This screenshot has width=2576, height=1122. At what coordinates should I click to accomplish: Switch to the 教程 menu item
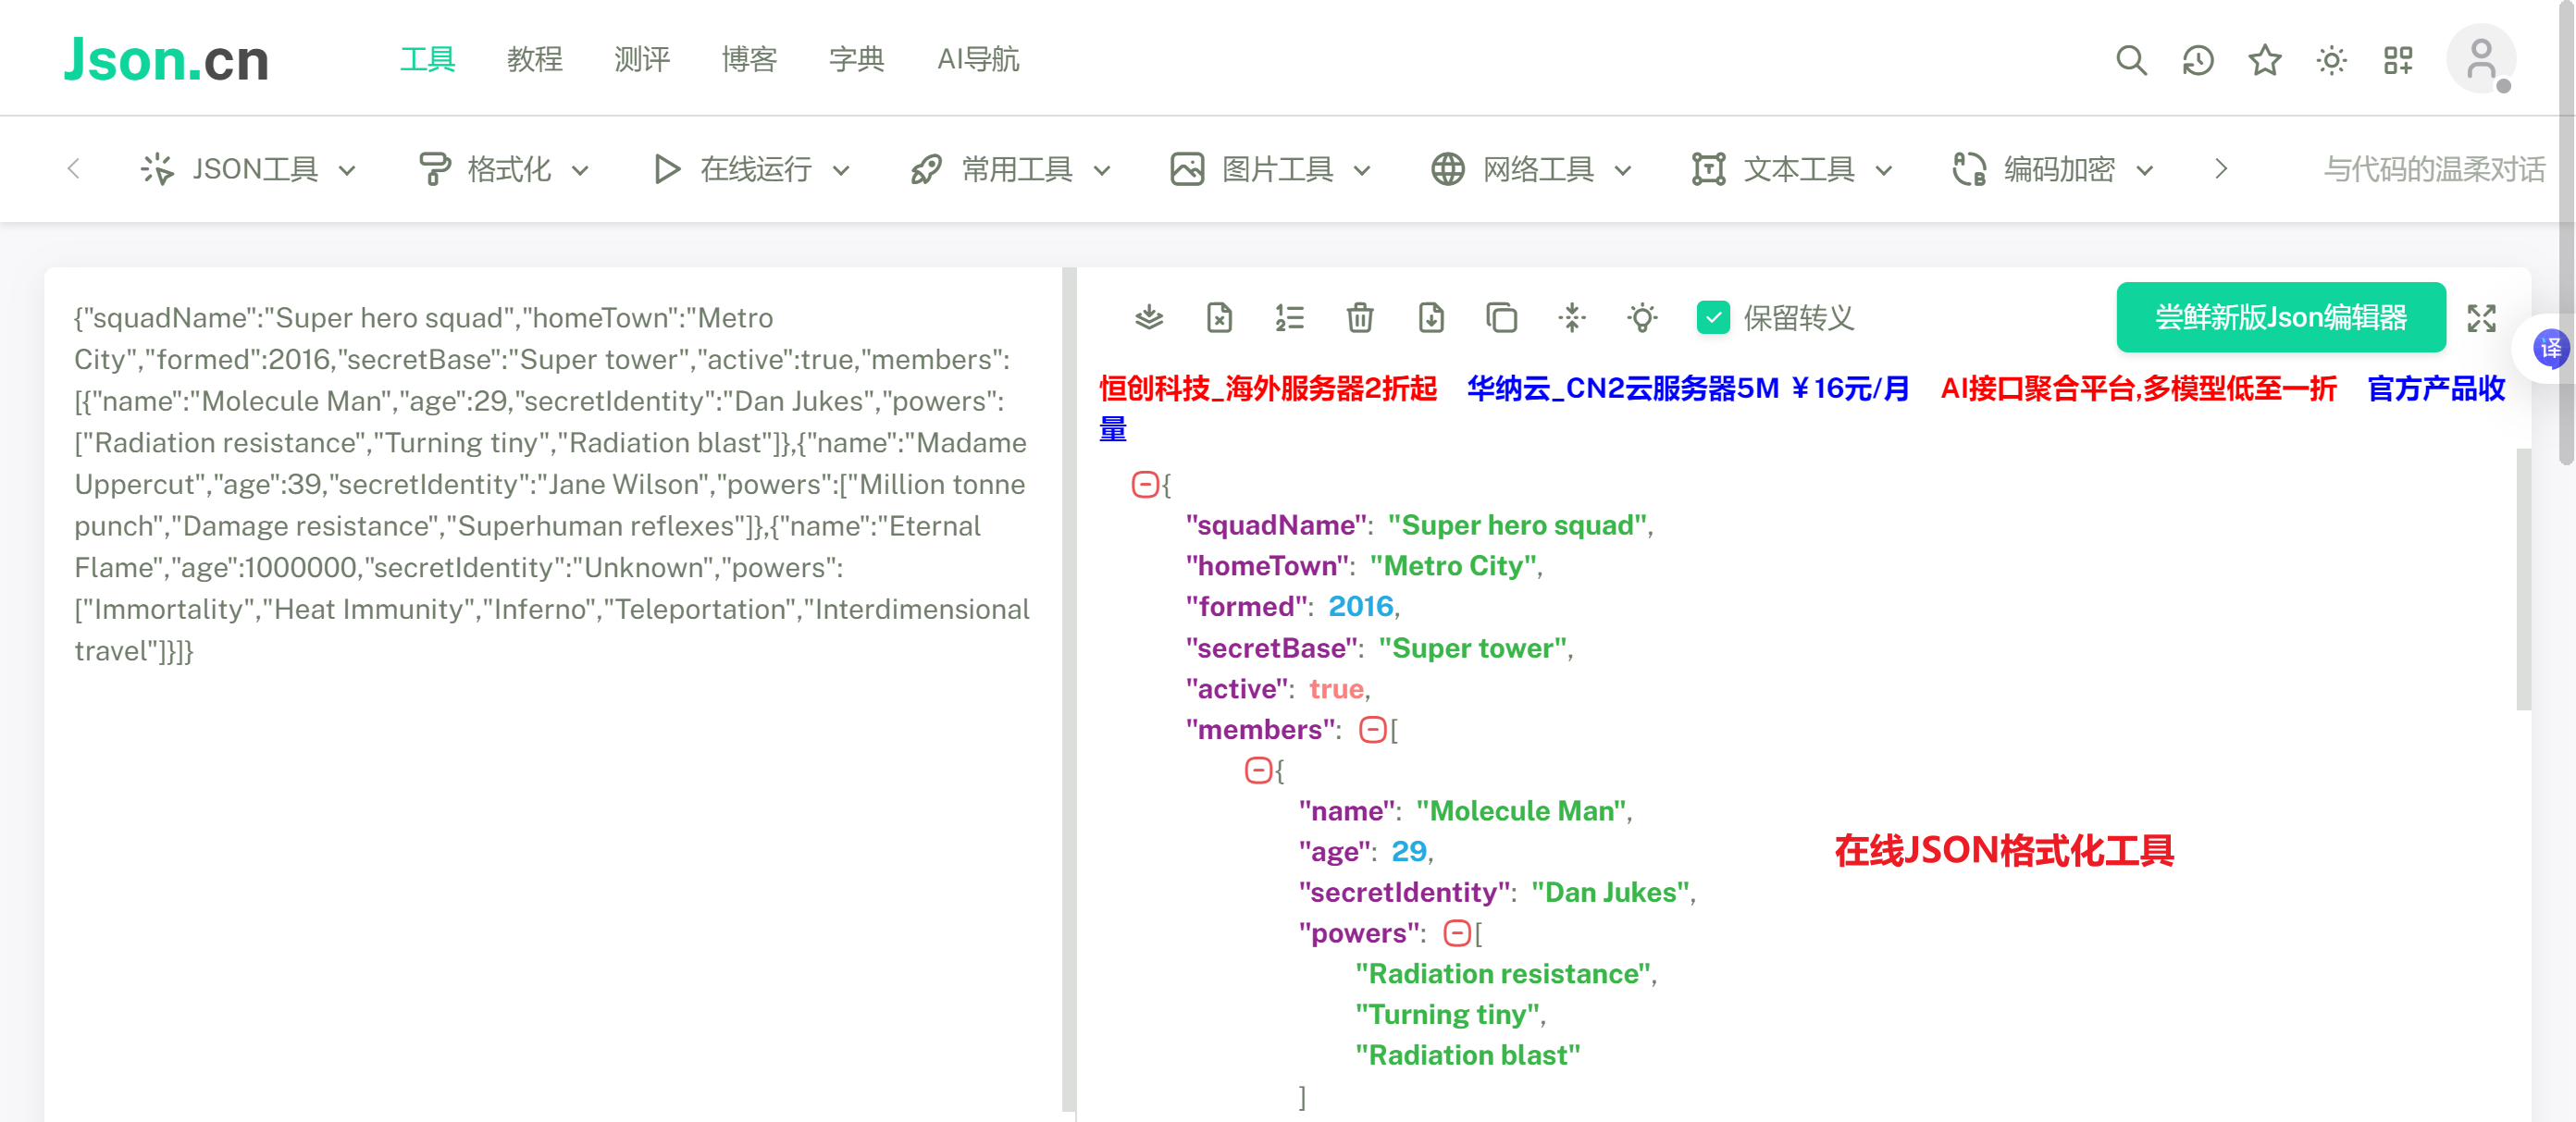pyautogui.click(x=535, y=60)
